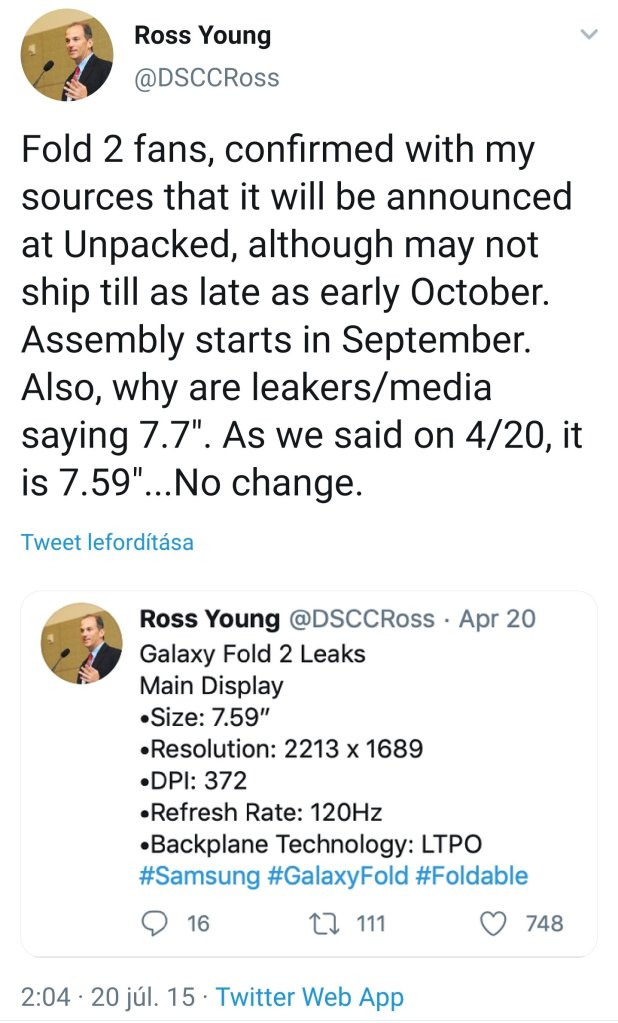The image size is (618, 1023).
Task: Open the quoted tweet's Ross Young name
Action: pyautogui.click(x=210, y=619)
